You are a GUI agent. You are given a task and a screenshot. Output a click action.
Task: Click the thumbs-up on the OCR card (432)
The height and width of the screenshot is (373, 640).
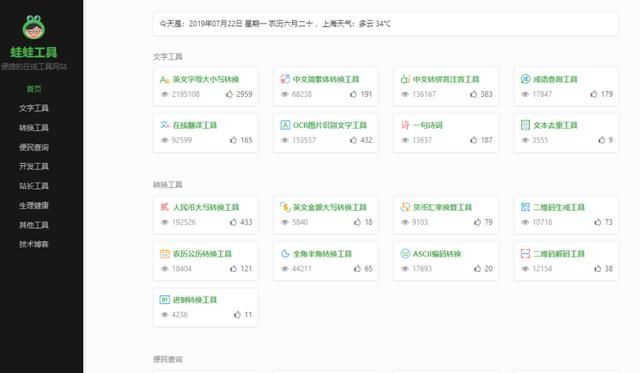(353, 140)
